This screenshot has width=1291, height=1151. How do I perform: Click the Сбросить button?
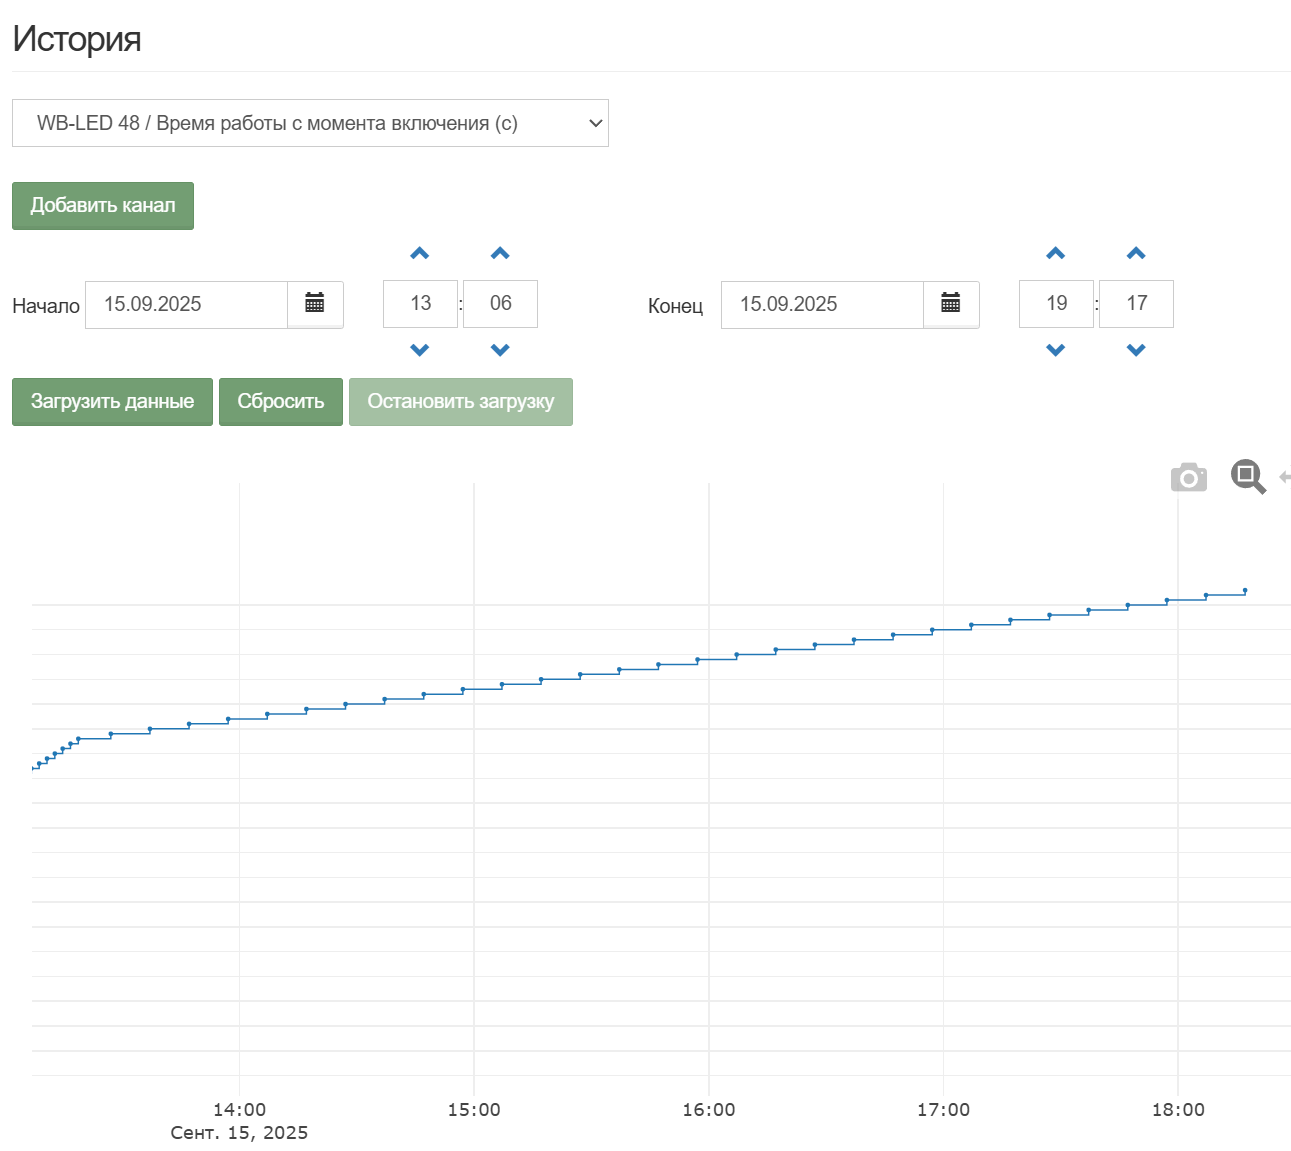click(281, 402)
